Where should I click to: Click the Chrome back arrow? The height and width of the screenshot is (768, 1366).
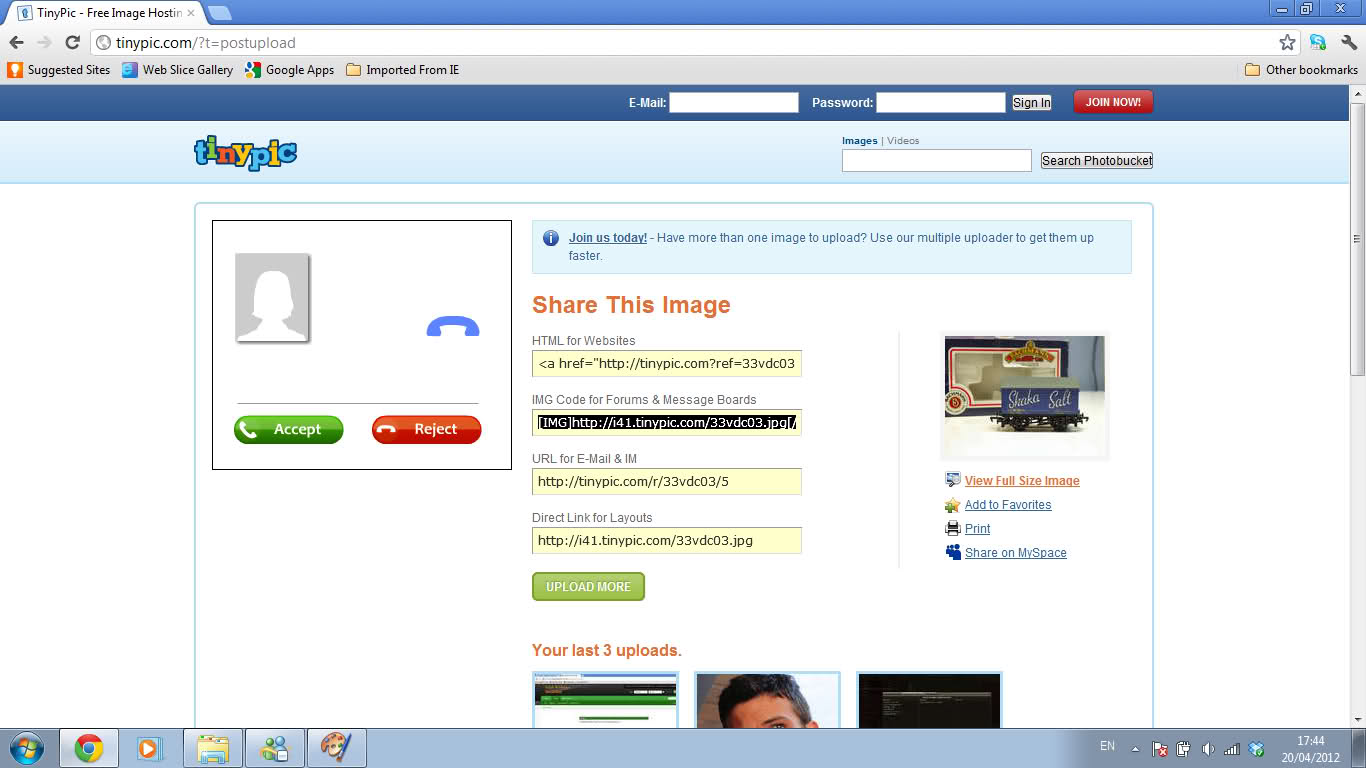point(16,42)
